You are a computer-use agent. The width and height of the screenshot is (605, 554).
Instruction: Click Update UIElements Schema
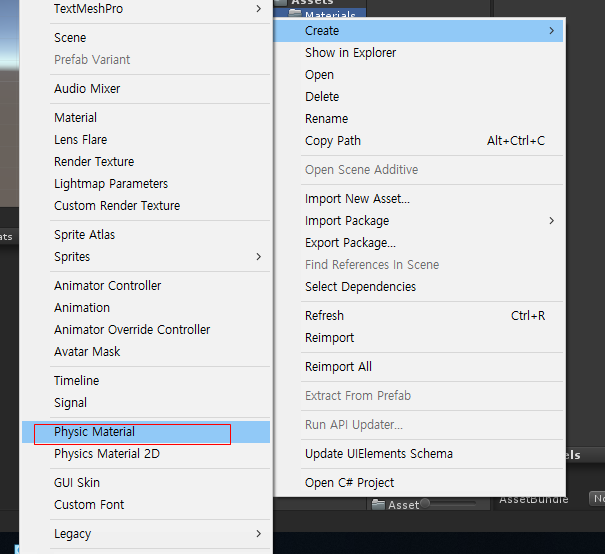click(x=419, y=454)
